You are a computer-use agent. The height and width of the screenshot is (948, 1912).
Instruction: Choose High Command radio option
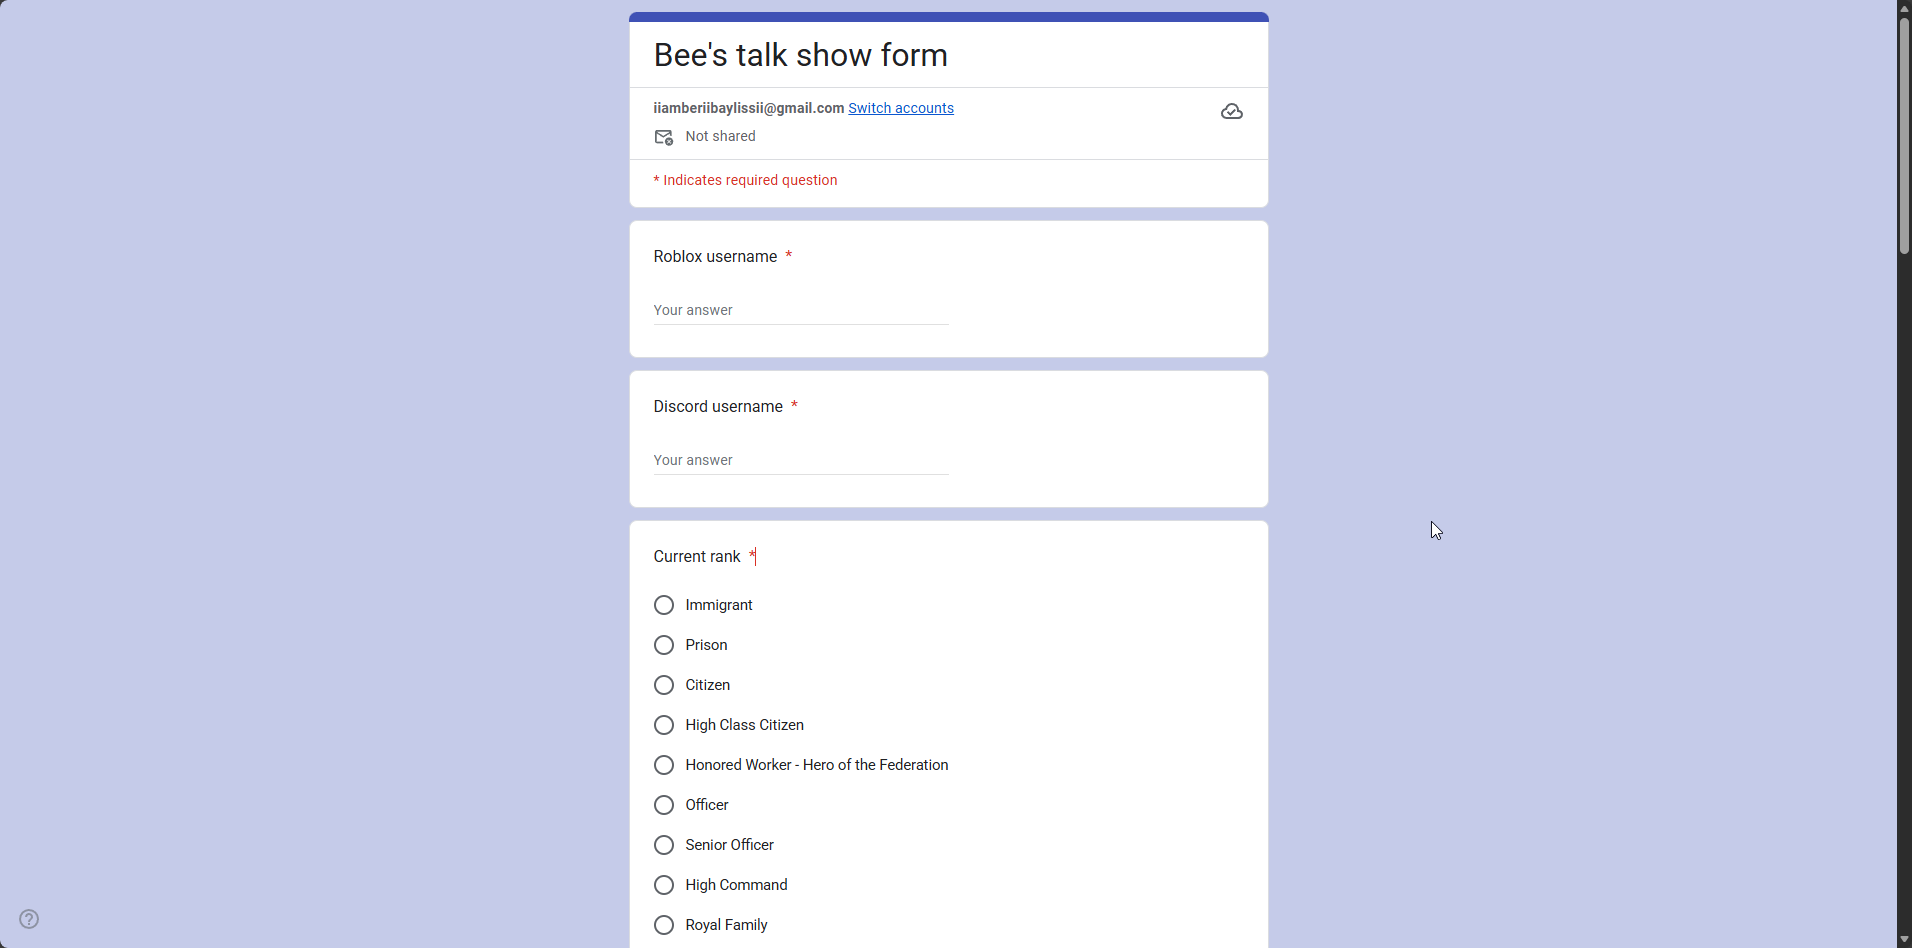(664, 886)
